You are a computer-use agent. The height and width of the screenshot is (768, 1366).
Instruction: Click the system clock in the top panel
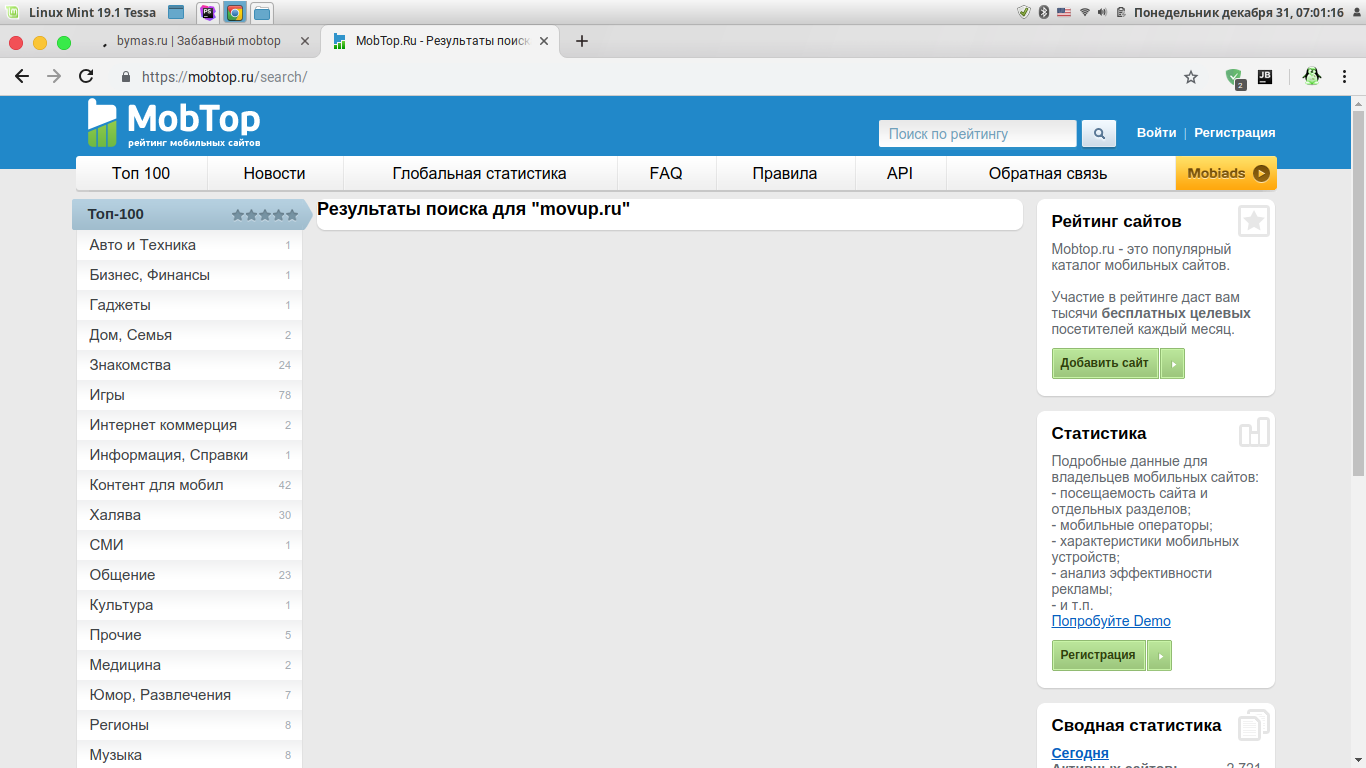pyautogui.click(x=1237, y=12)
